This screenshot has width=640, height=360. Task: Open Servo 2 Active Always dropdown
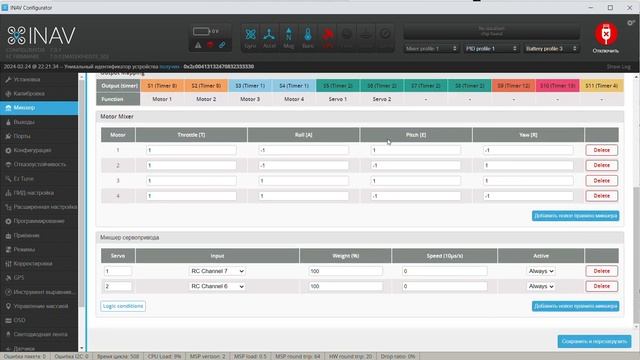pos(541,287)
